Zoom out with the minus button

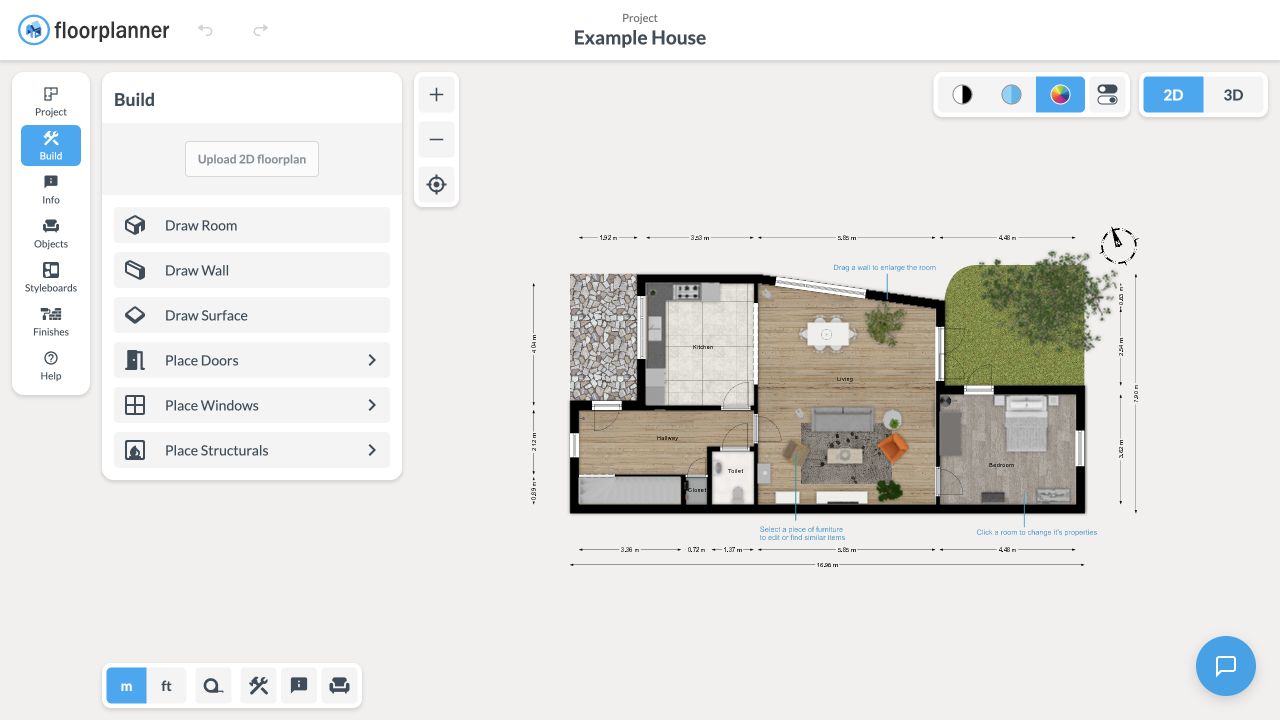point(436,139)
